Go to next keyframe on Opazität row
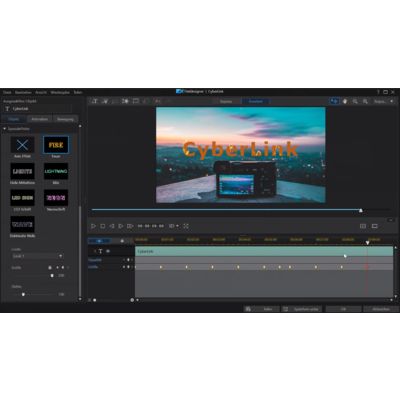Image resolution: width=400 pixels, height=400 pixels. pyautogui.click(x=132, y=260)
